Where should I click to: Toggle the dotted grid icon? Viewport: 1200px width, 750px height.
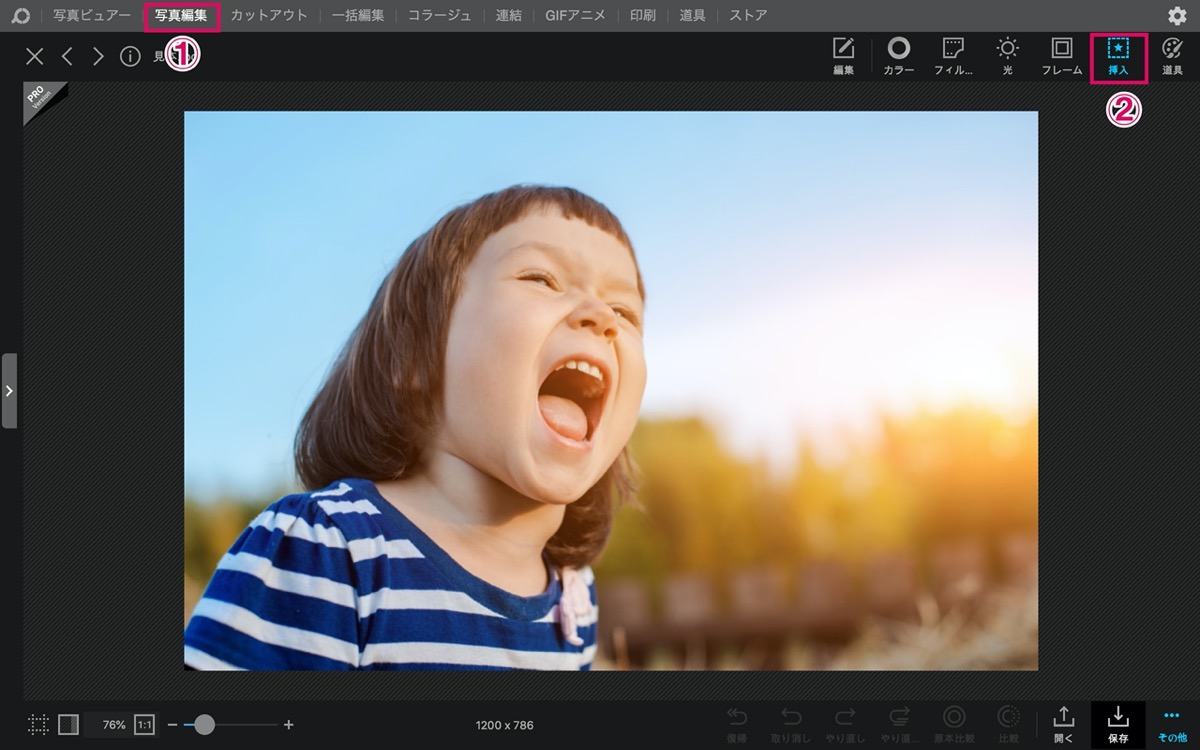[x=38, y=725]
